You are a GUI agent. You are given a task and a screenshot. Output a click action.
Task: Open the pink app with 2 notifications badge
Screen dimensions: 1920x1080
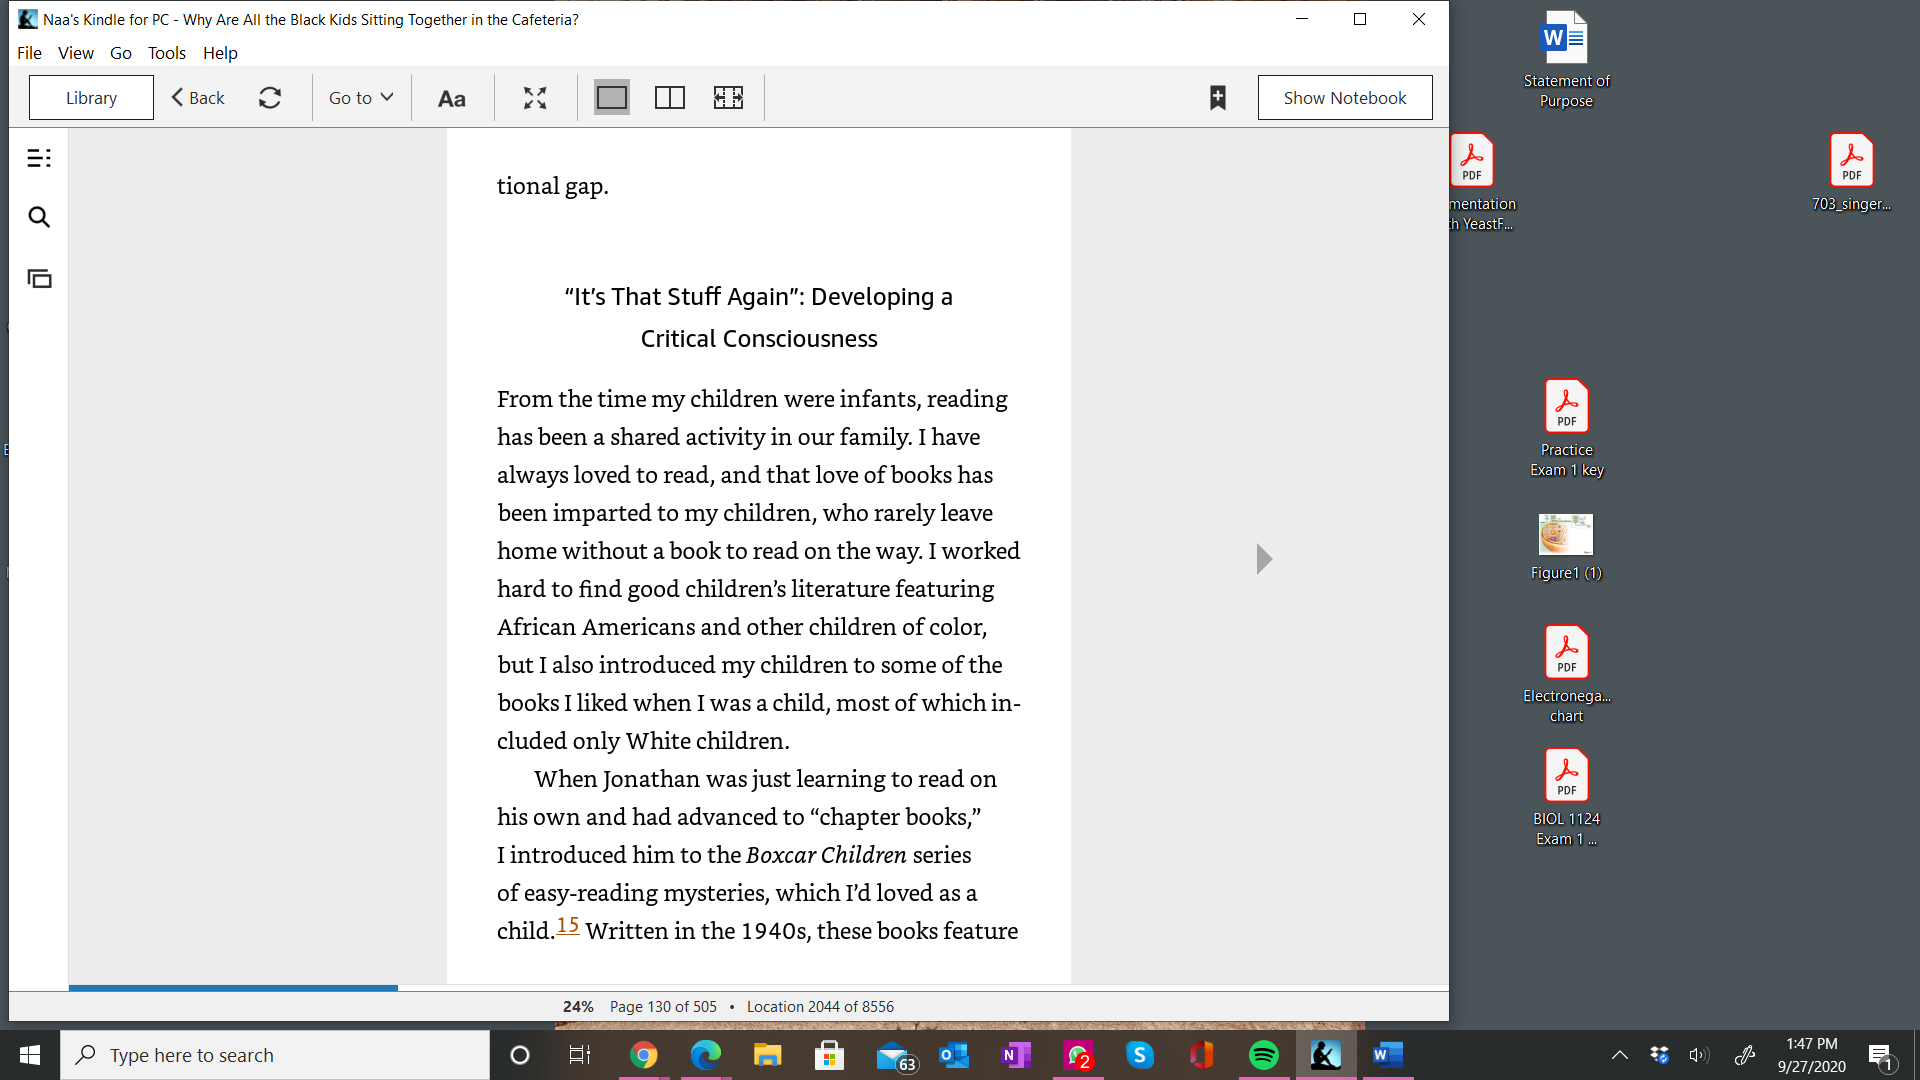click(x=1078, y=1055)
